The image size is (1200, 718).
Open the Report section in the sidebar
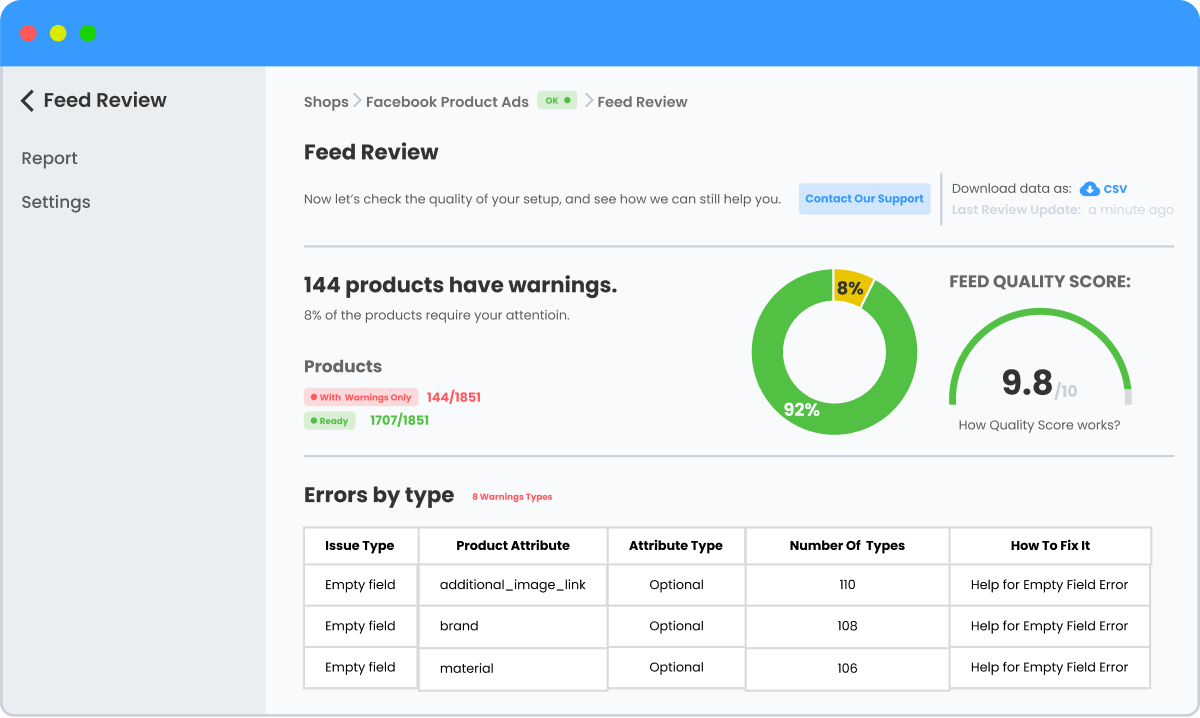[x=49, y=158]
